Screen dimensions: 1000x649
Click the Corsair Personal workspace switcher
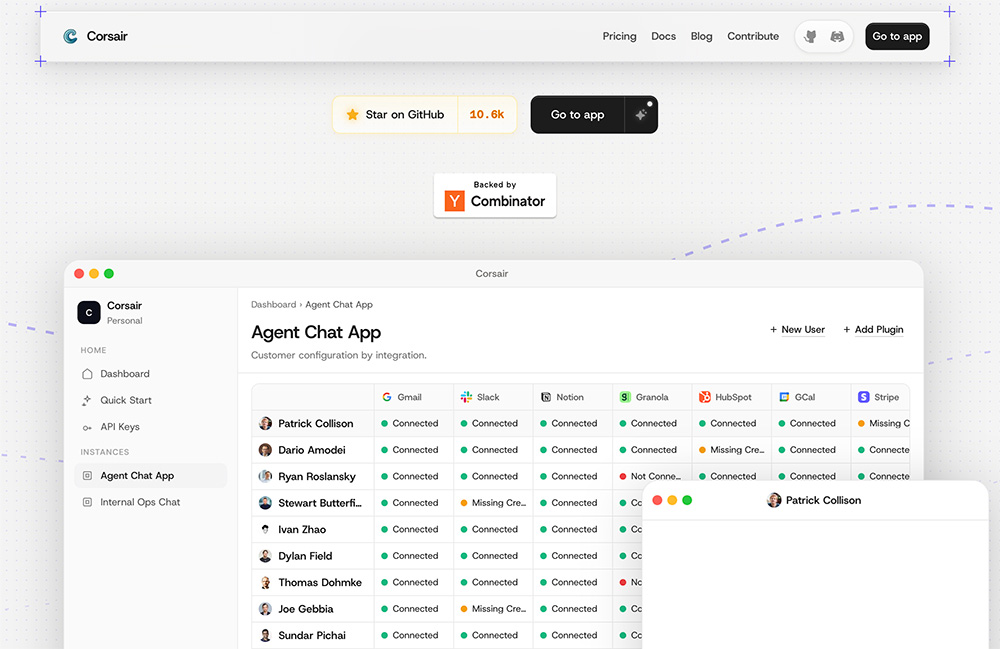(x=151, y=312)
